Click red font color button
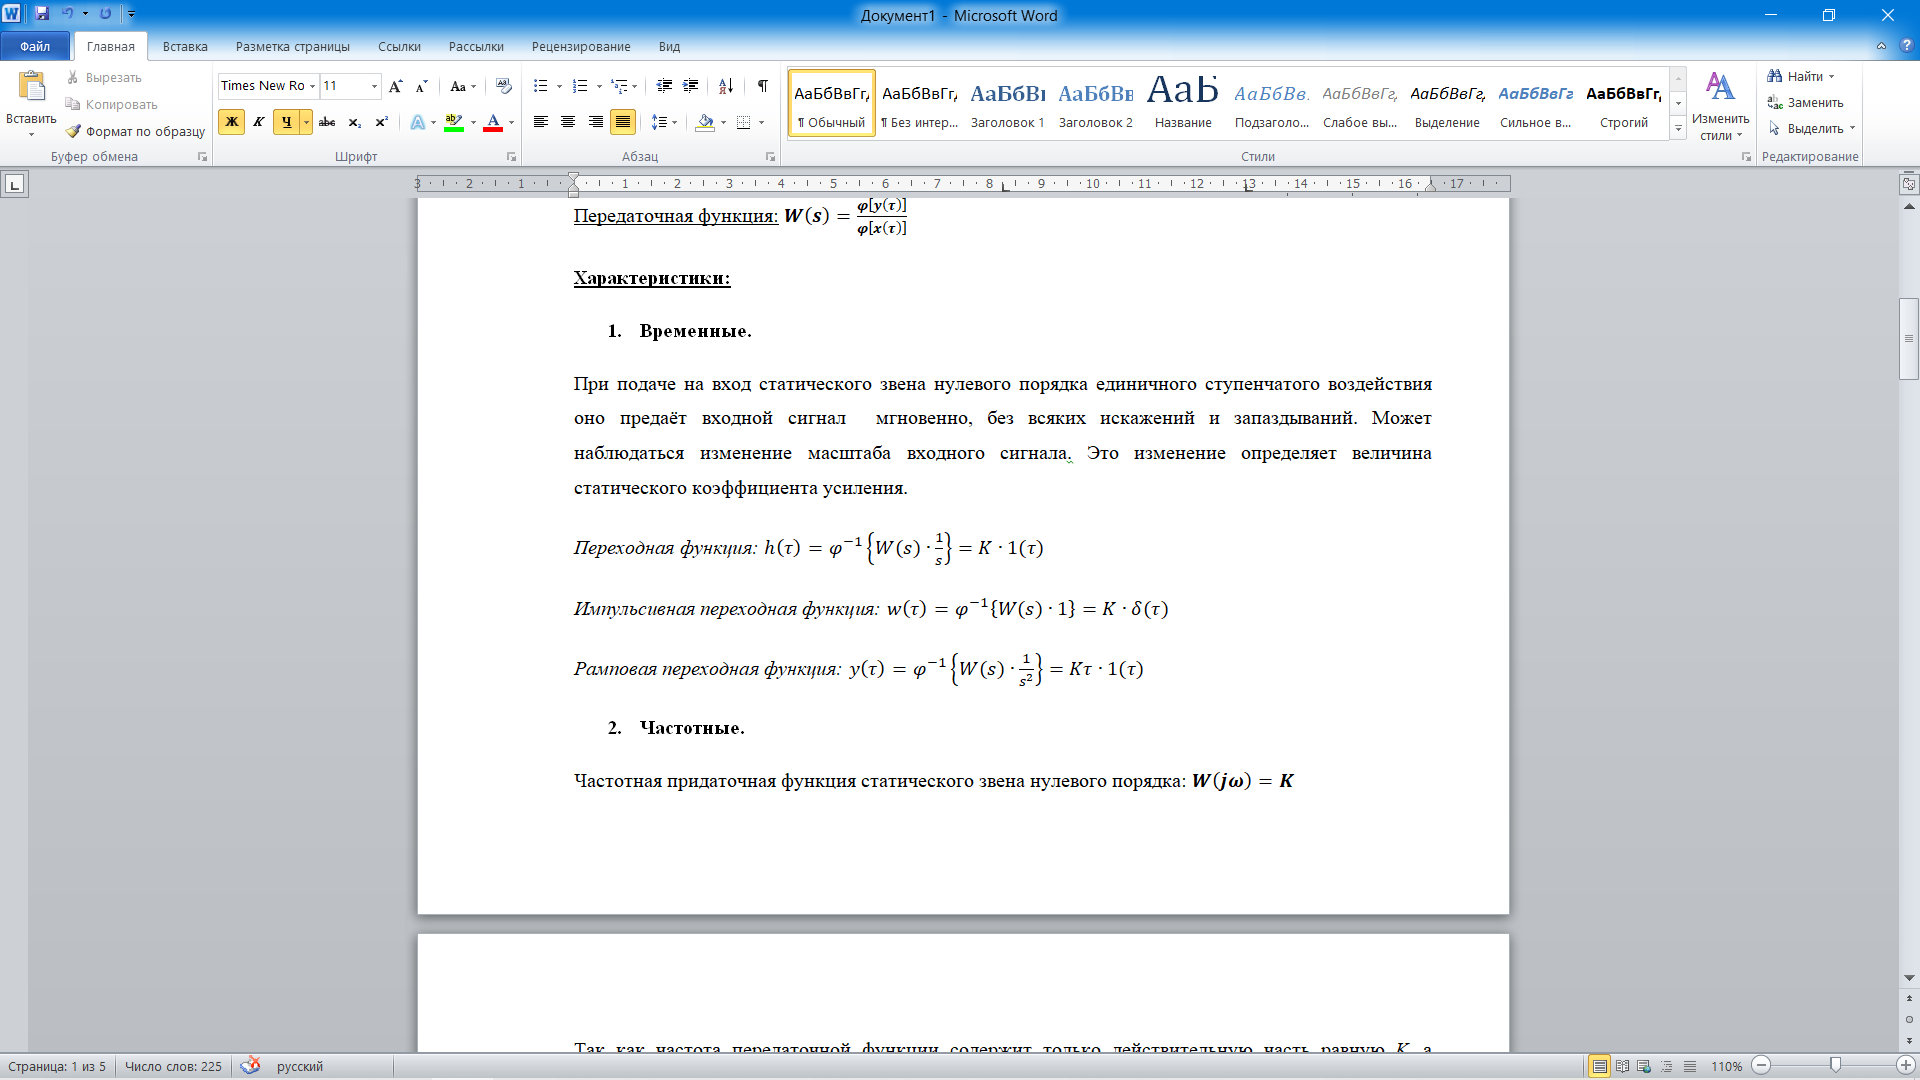Screen dimensions: 1920x1080 [493, 122]
